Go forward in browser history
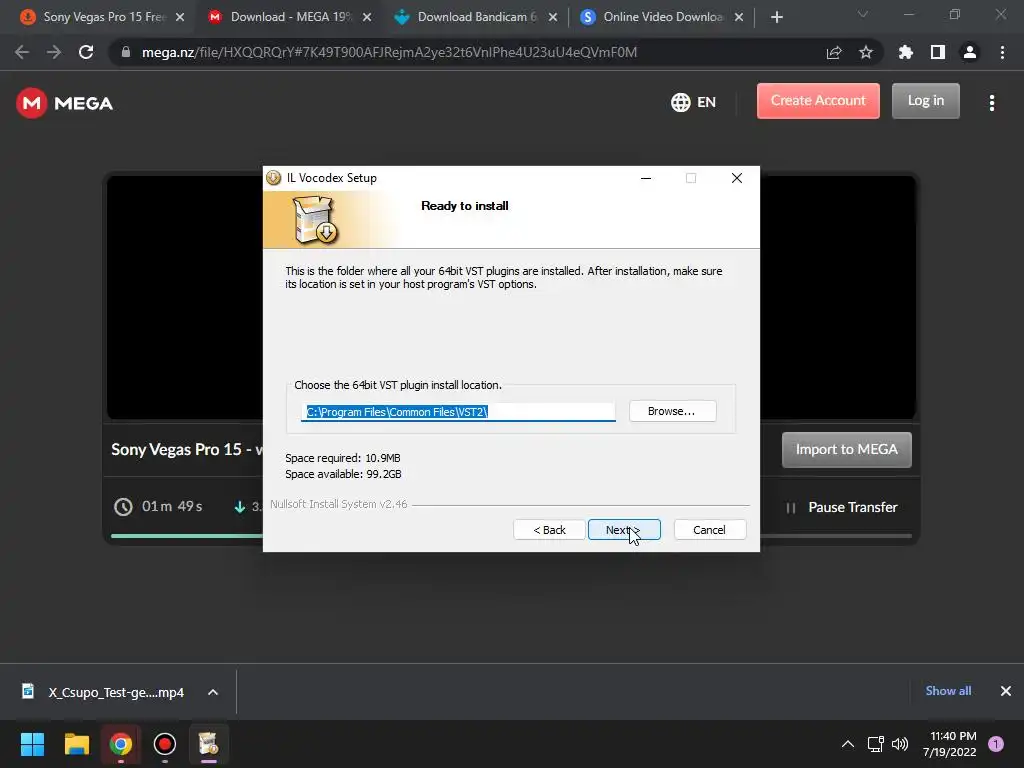Image resolution: width=1024 pixels, height=768 pixels. point(54,52)
